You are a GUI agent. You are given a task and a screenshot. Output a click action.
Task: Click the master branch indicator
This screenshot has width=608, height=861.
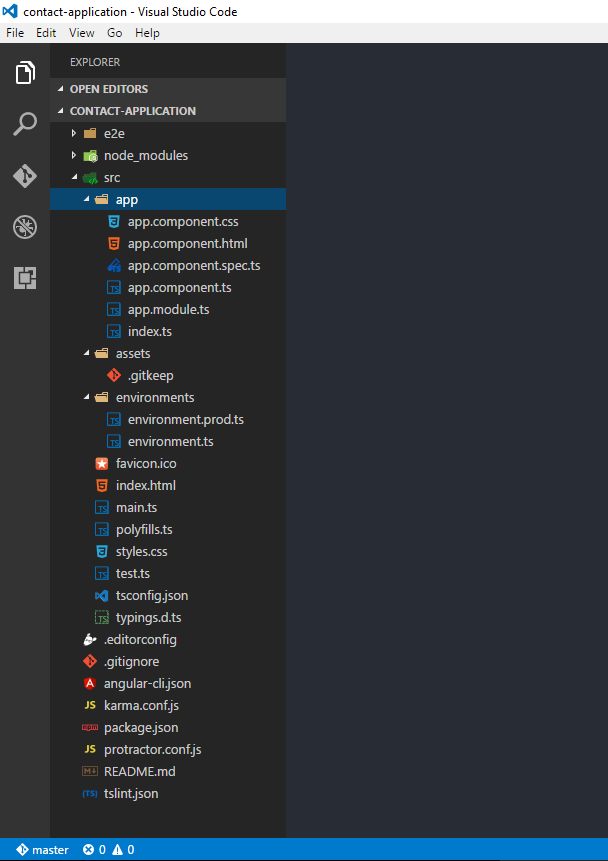coord(43,850)
